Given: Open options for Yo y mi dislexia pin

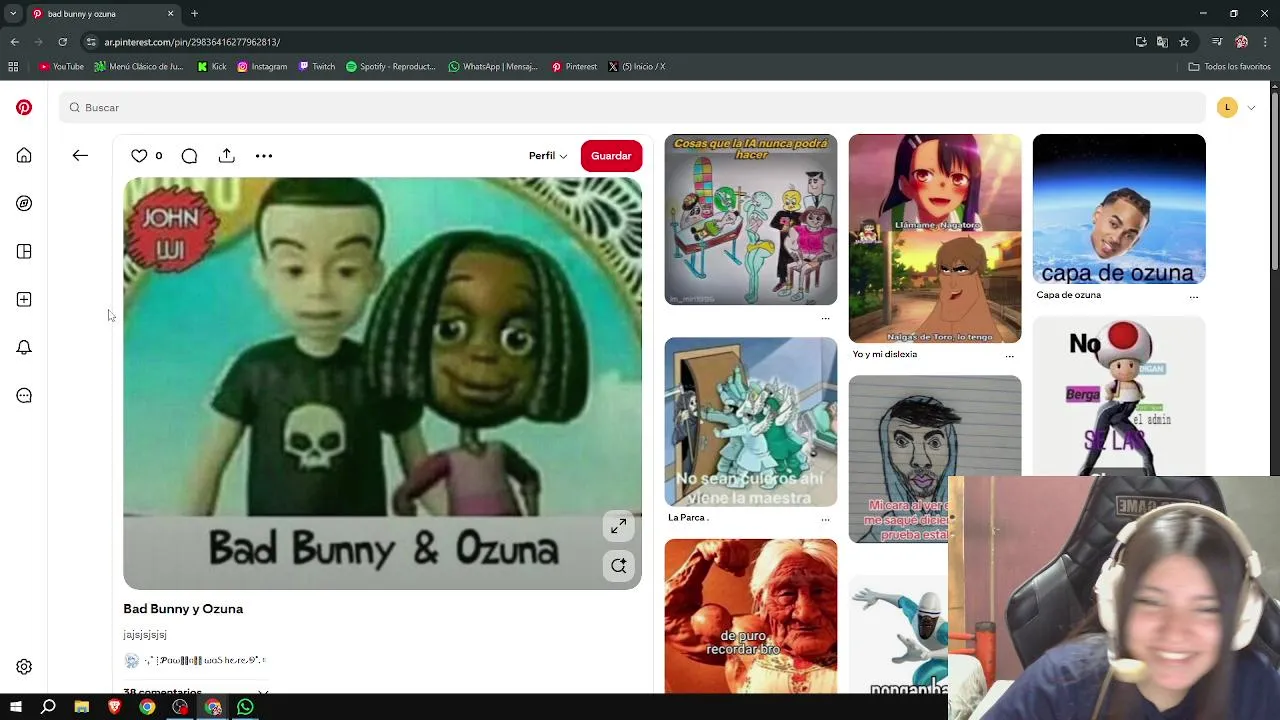Looking at the screenshot, I should point(1009,356).
